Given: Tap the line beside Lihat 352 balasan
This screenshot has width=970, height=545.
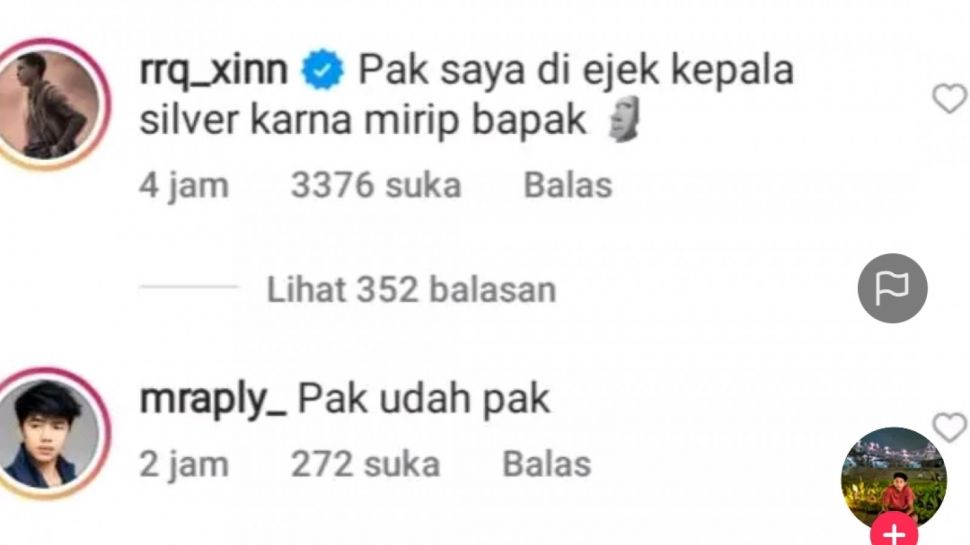Looking at the screenshot, I should tap(189, 286).
